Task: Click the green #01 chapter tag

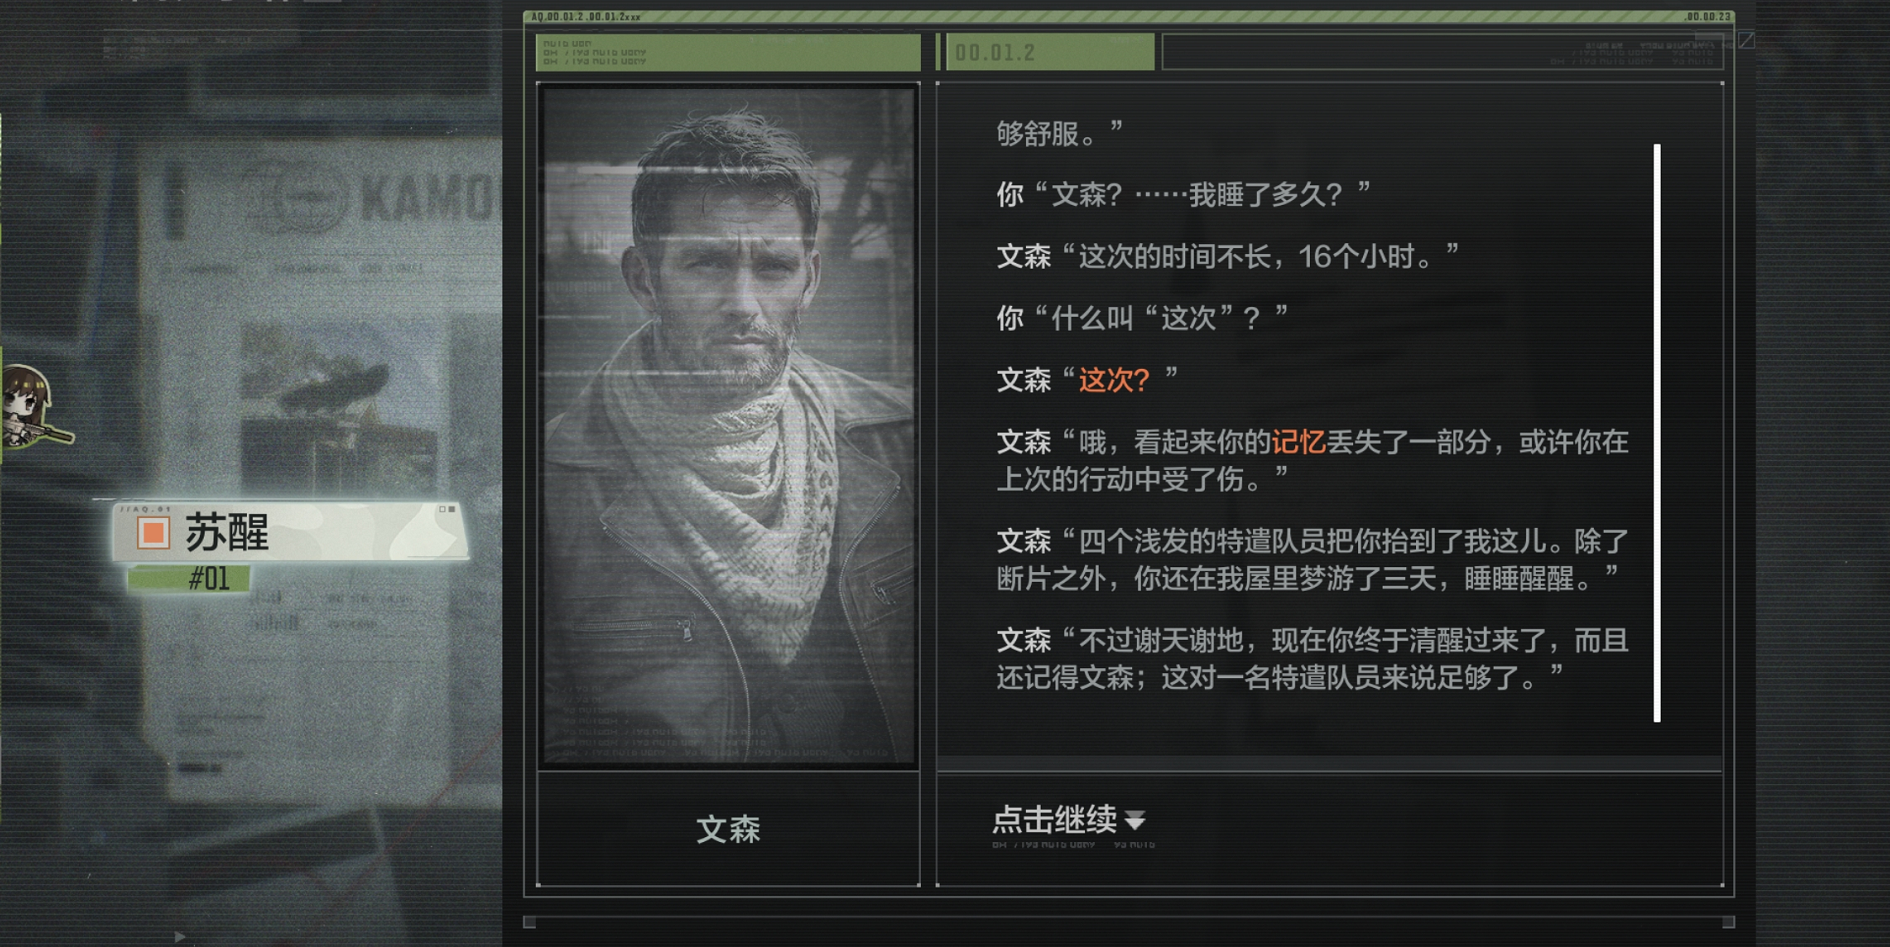Action: click(x=189, y=578)
